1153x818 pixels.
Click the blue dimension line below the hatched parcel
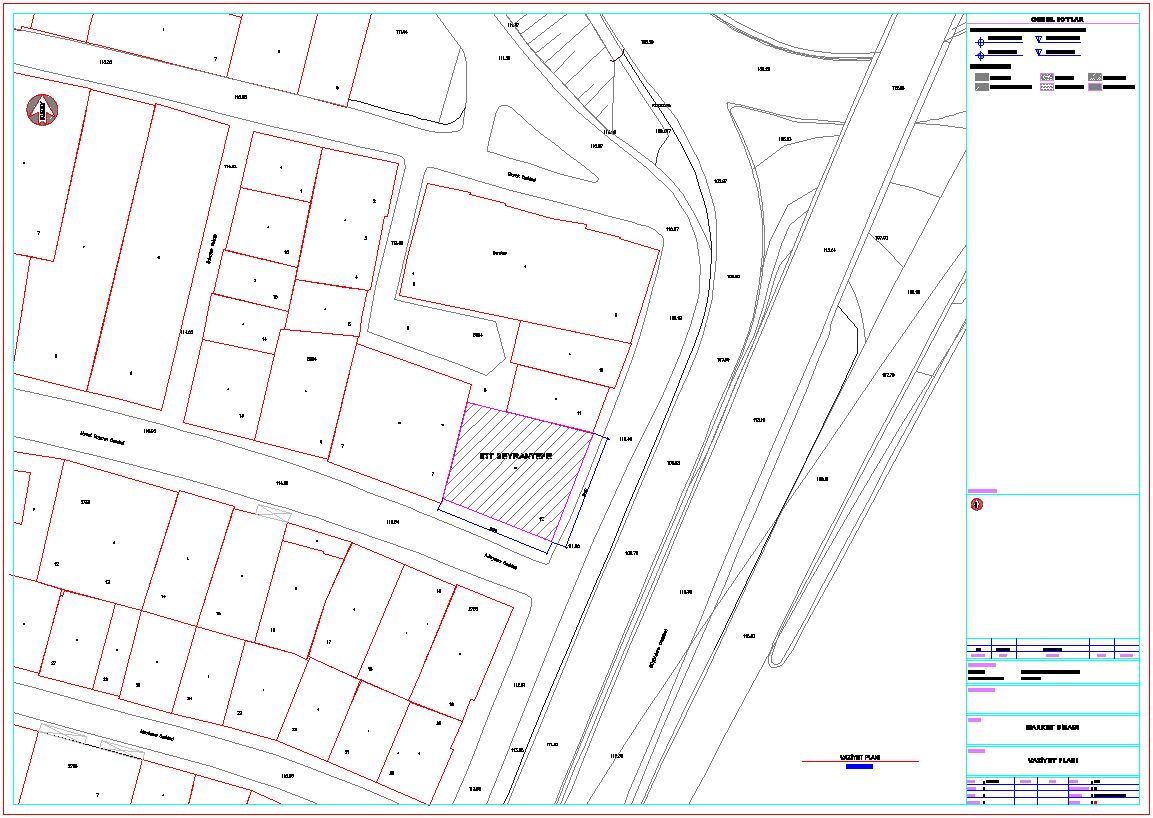pyautogui.click(x=493, y=530)
